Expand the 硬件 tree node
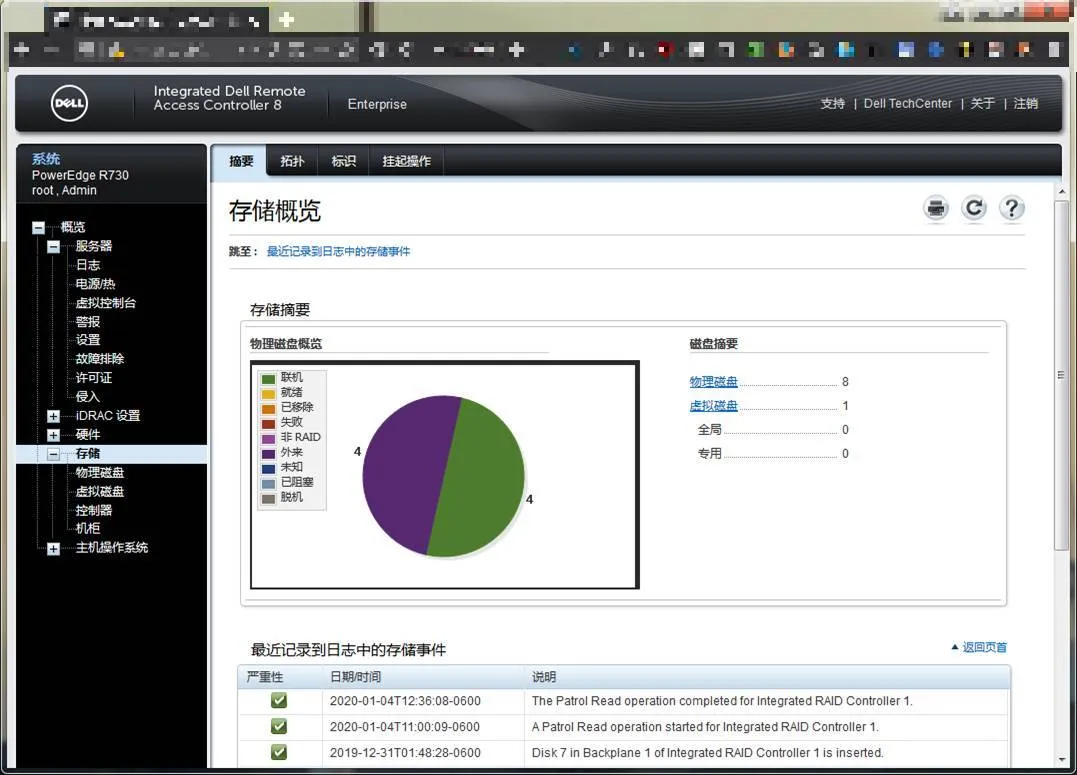 click(54, 435)
